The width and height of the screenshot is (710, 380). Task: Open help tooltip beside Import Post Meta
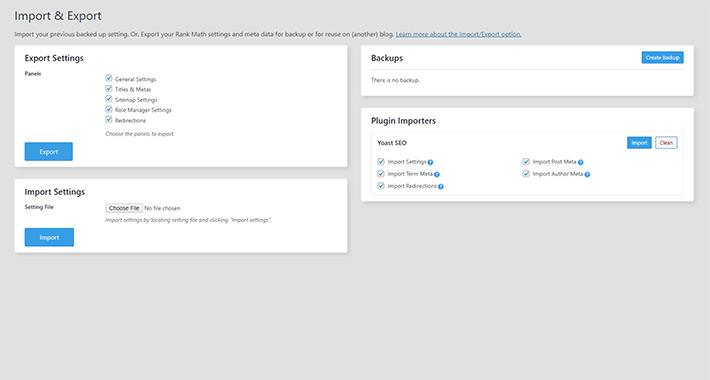tap(580, 162)
